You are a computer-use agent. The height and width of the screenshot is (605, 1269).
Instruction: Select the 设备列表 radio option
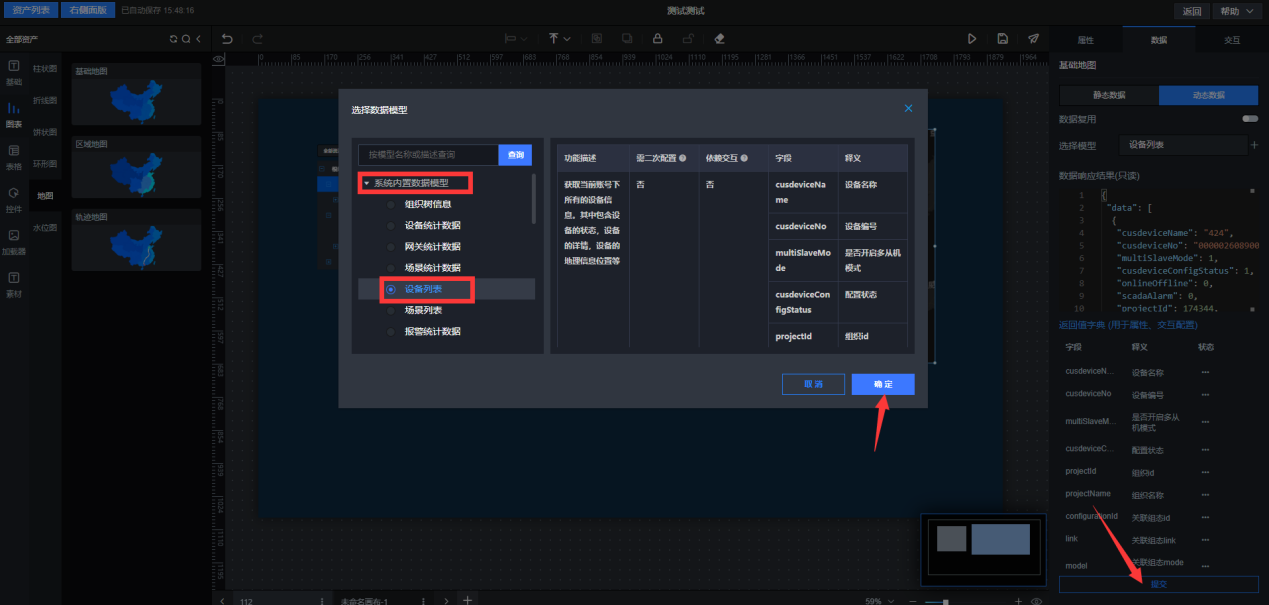click(391, 289)
